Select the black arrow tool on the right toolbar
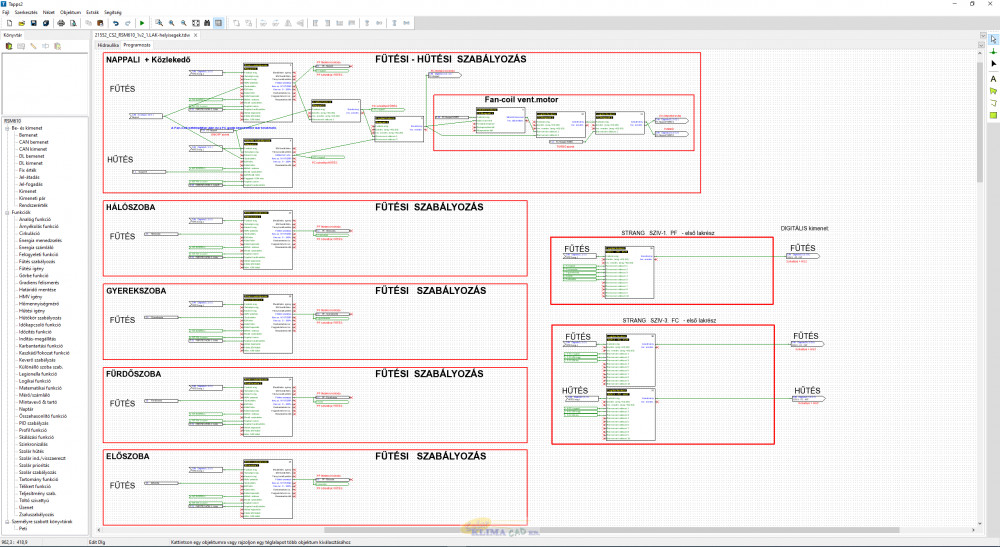1000x547 pixels. (993, 64)
